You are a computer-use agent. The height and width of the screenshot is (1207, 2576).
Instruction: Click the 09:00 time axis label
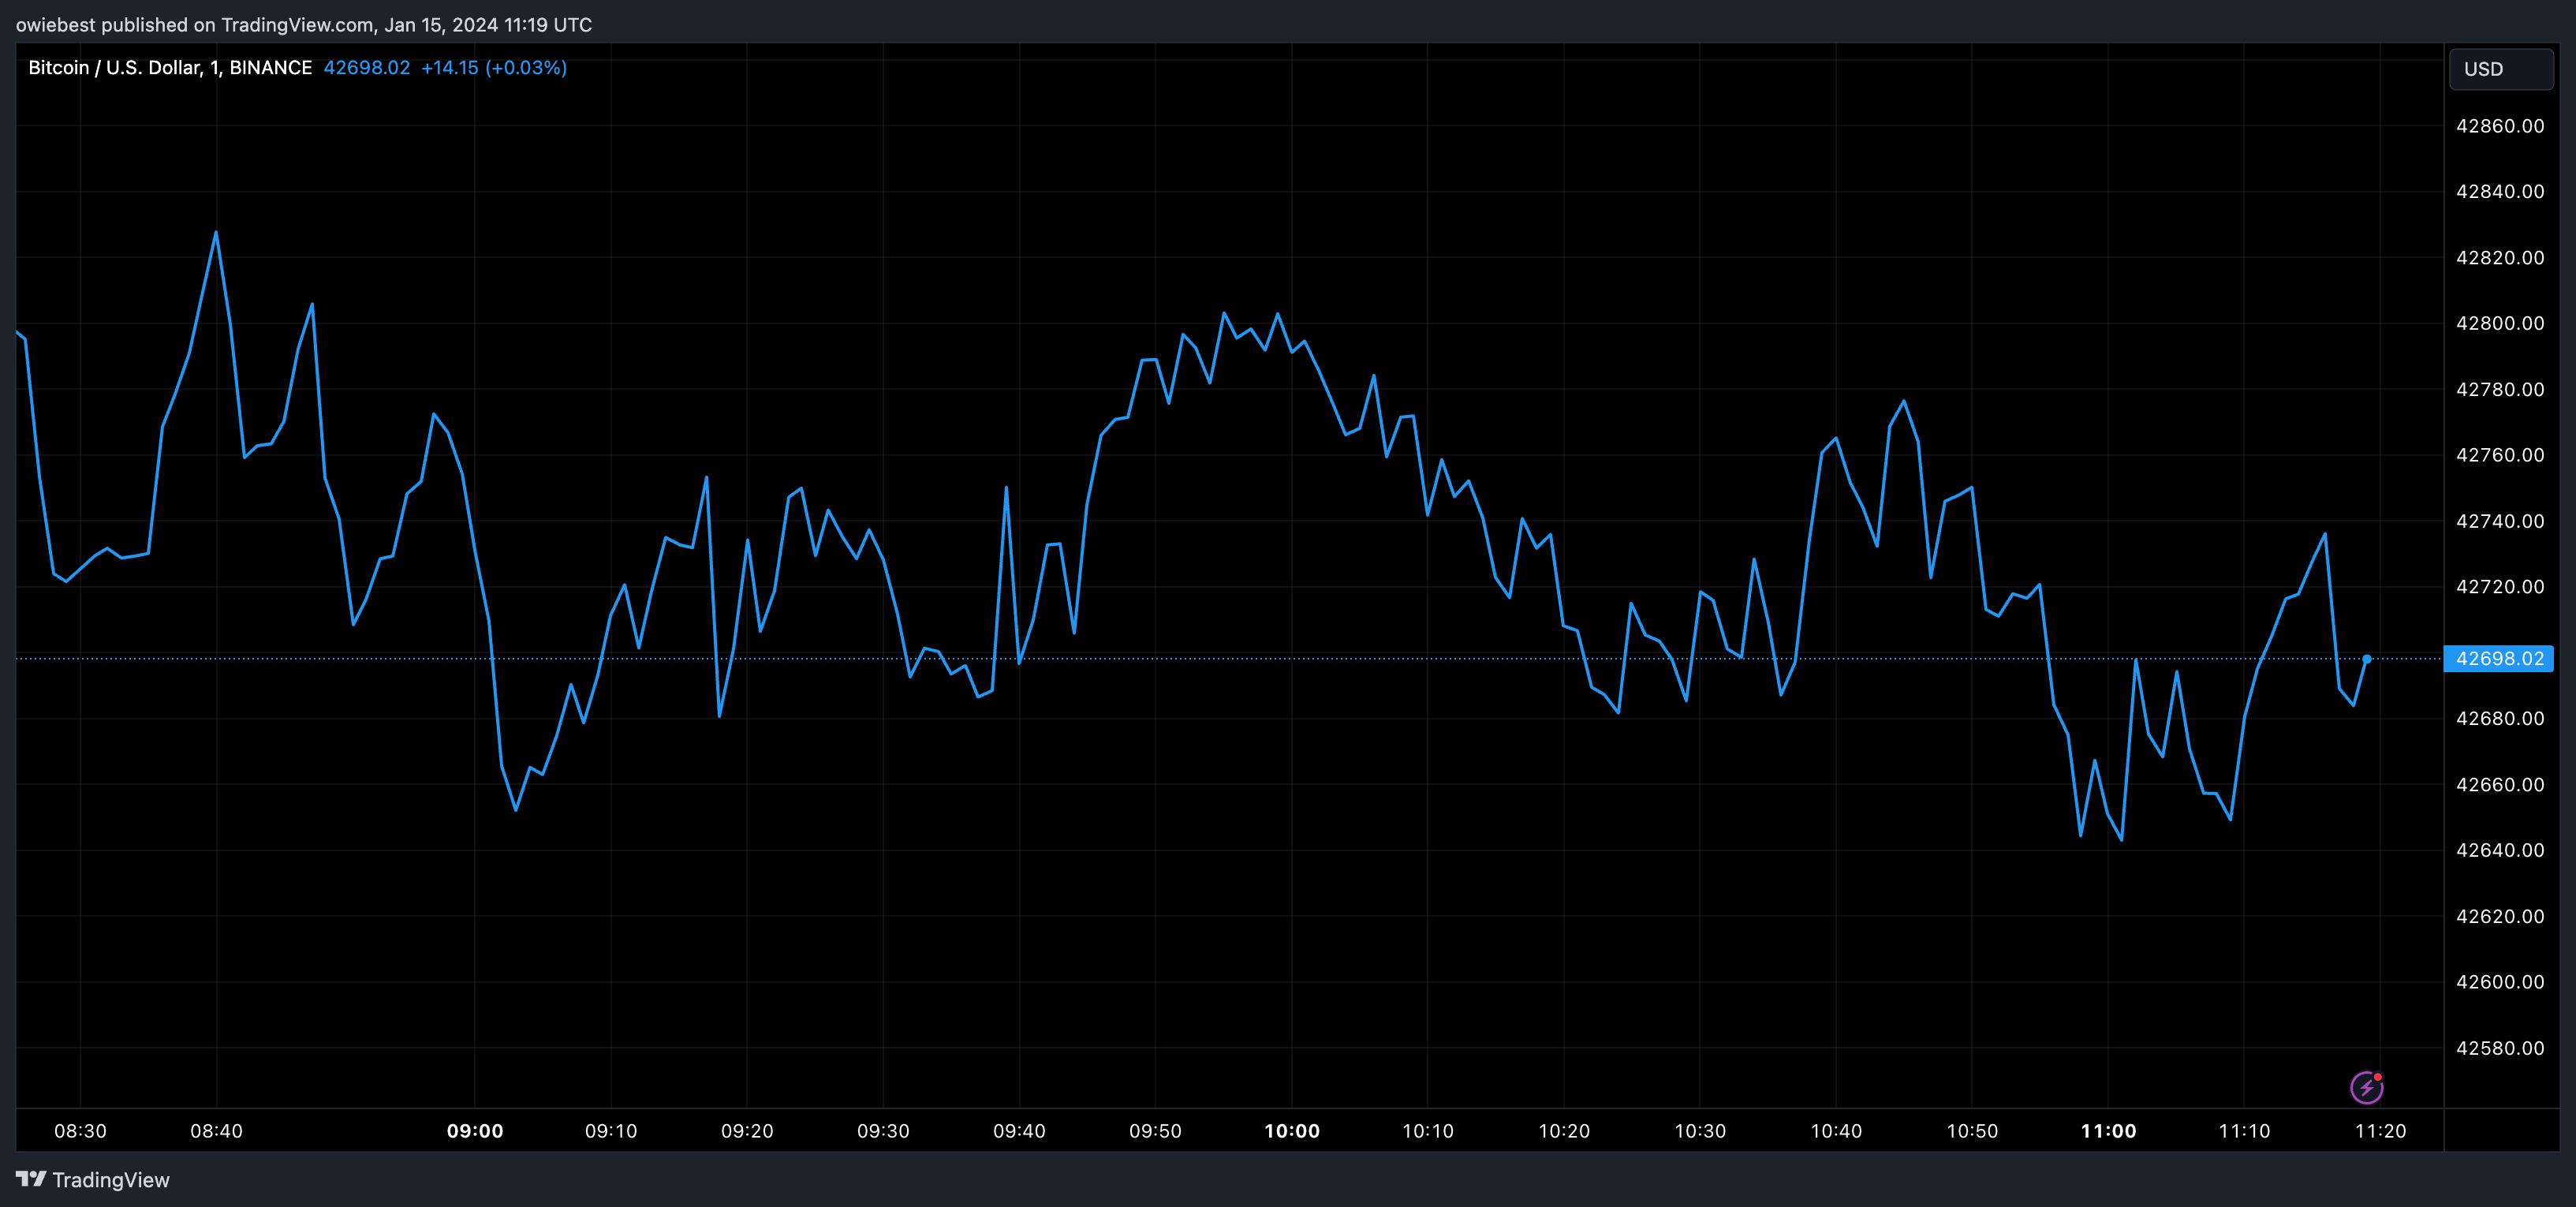coord(475,1131)
